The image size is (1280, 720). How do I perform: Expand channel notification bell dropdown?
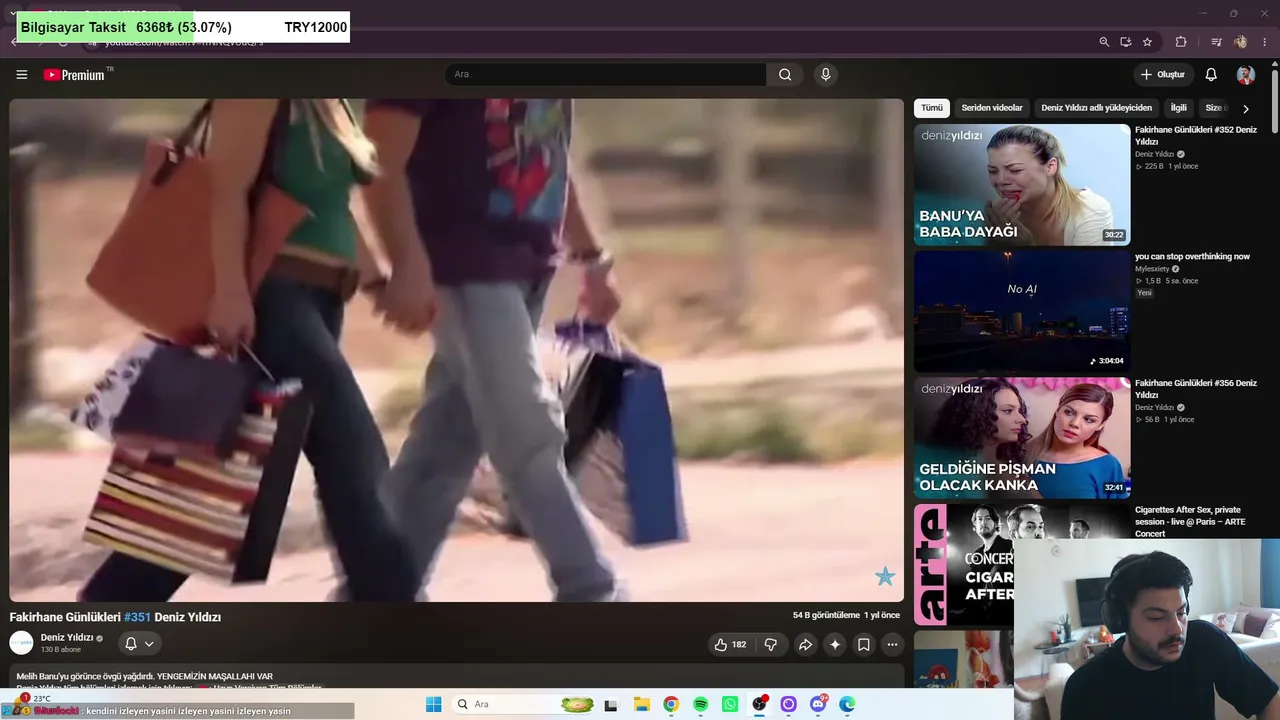[x=139, y=644]
